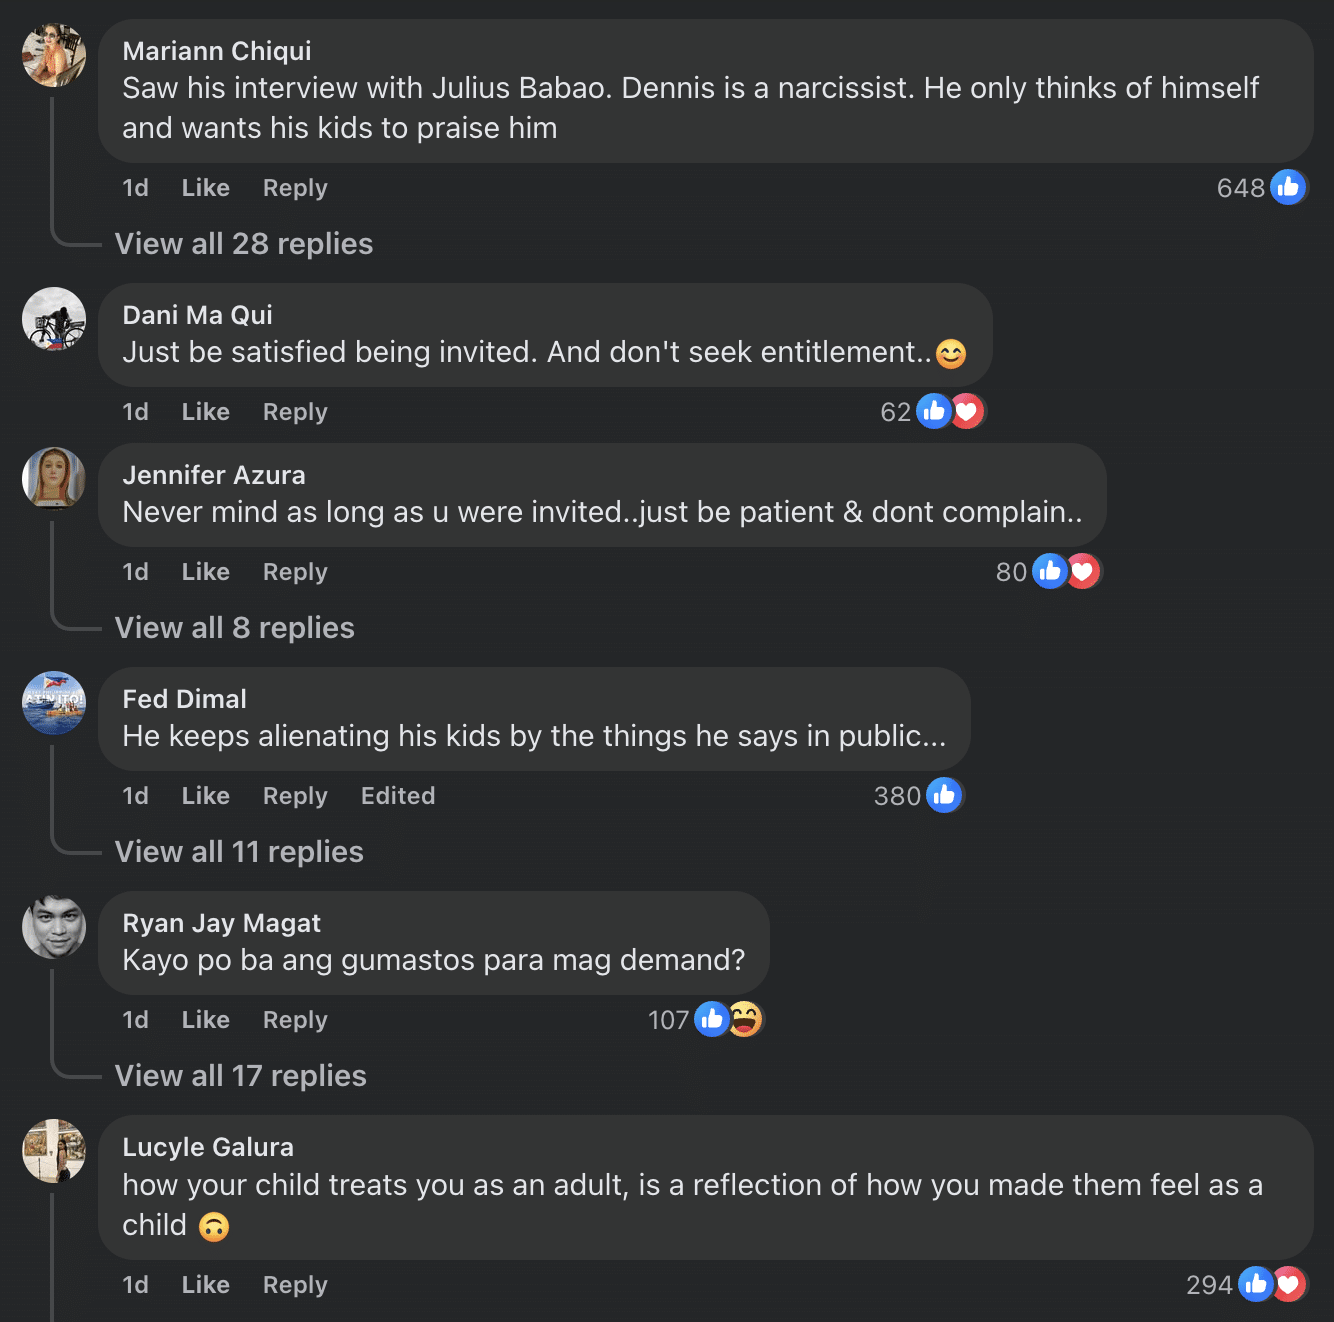1334x1322 pixels.
Task: Click the laughing reaction on Ryan Jay Magat's comment
Action: [745, 1019]
